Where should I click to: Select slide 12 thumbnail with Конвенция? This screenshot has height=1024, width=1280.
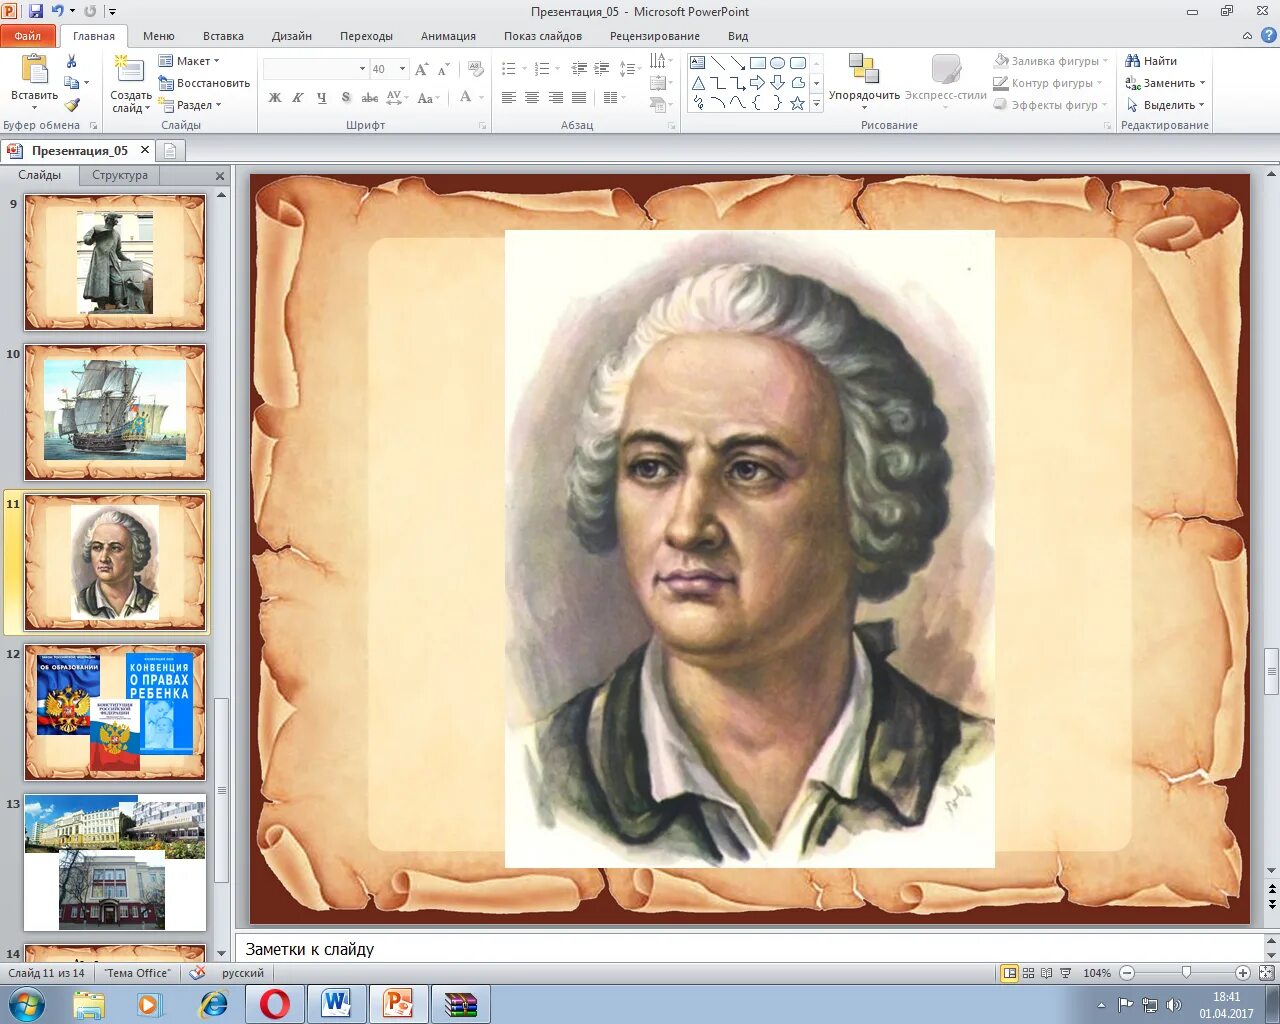click(115, 712)
